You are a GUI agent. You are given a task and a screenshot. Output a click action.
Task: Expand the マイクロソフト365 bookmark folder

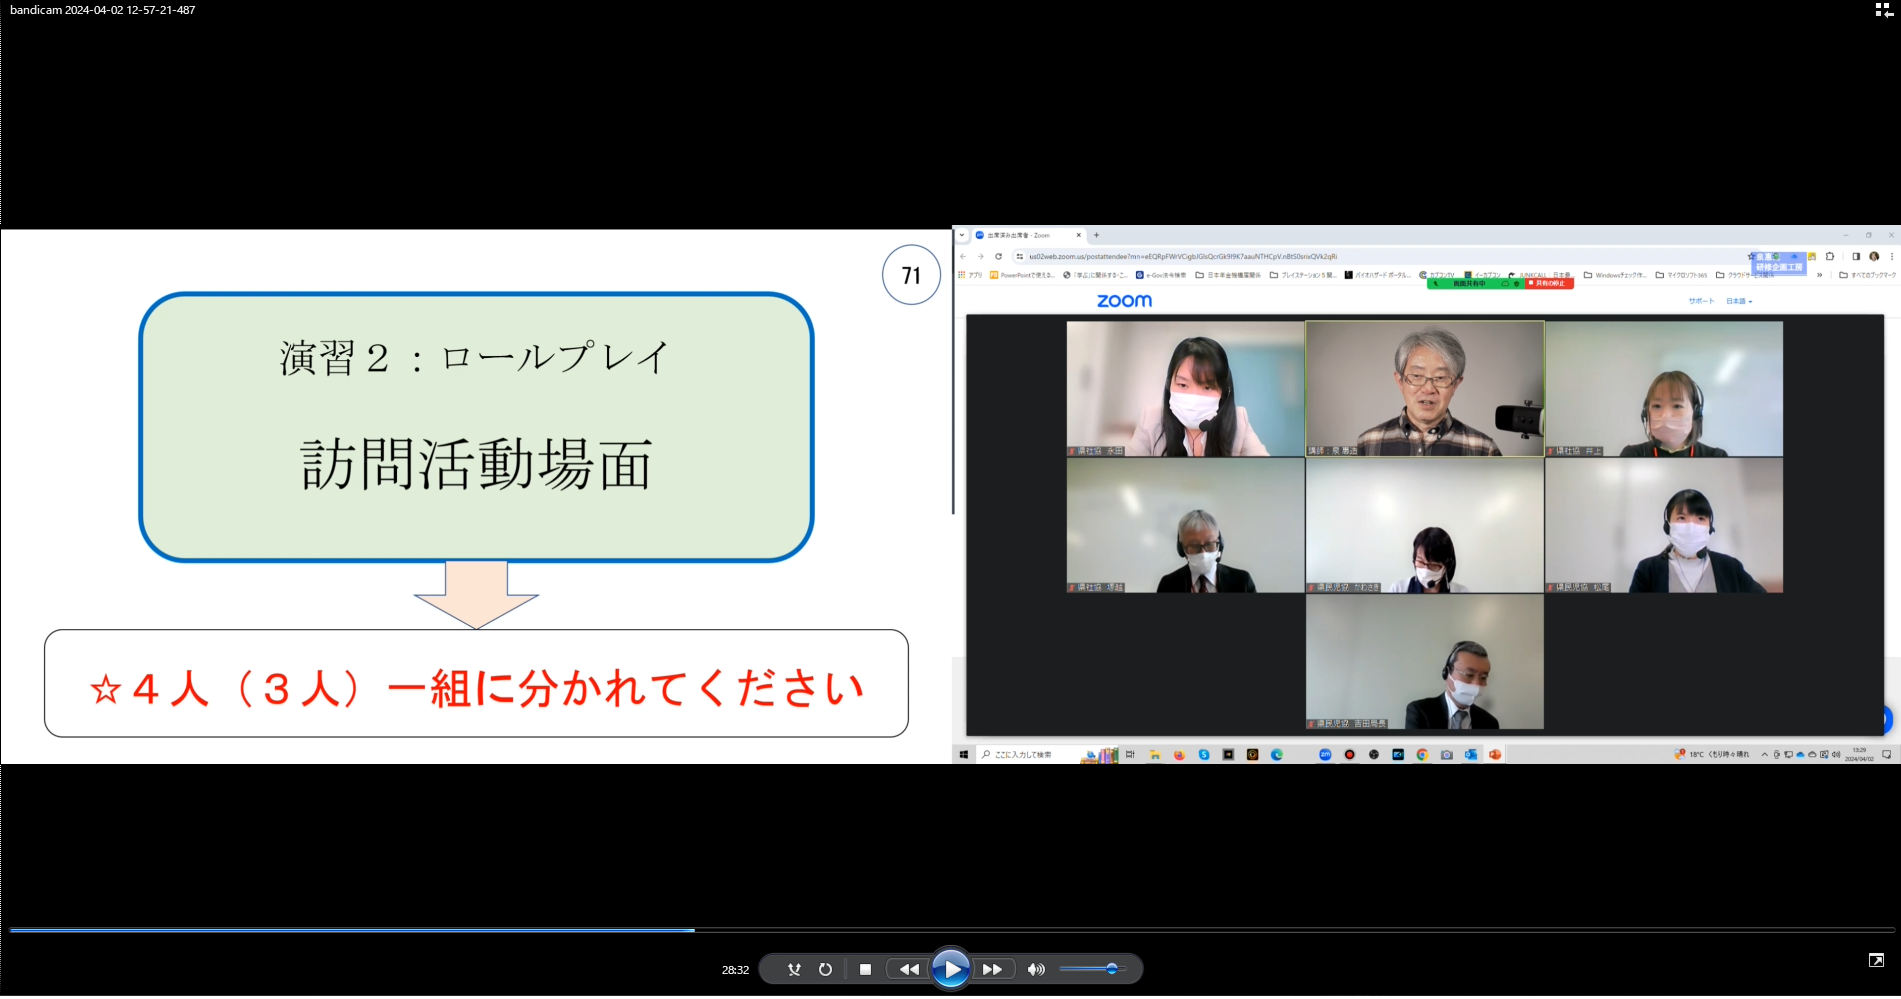(x=1682, y=275)
